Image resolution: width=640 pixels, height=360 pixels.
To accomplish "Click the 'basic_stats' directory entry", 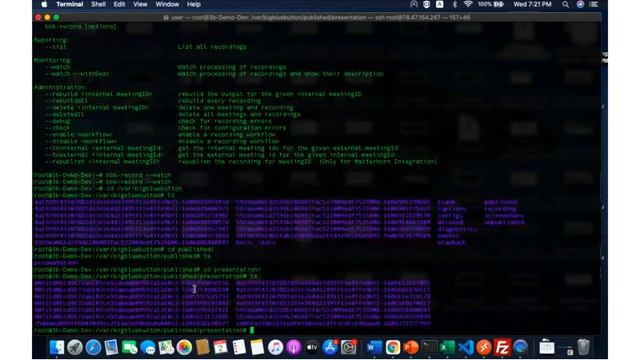I will tap(256, 242).
